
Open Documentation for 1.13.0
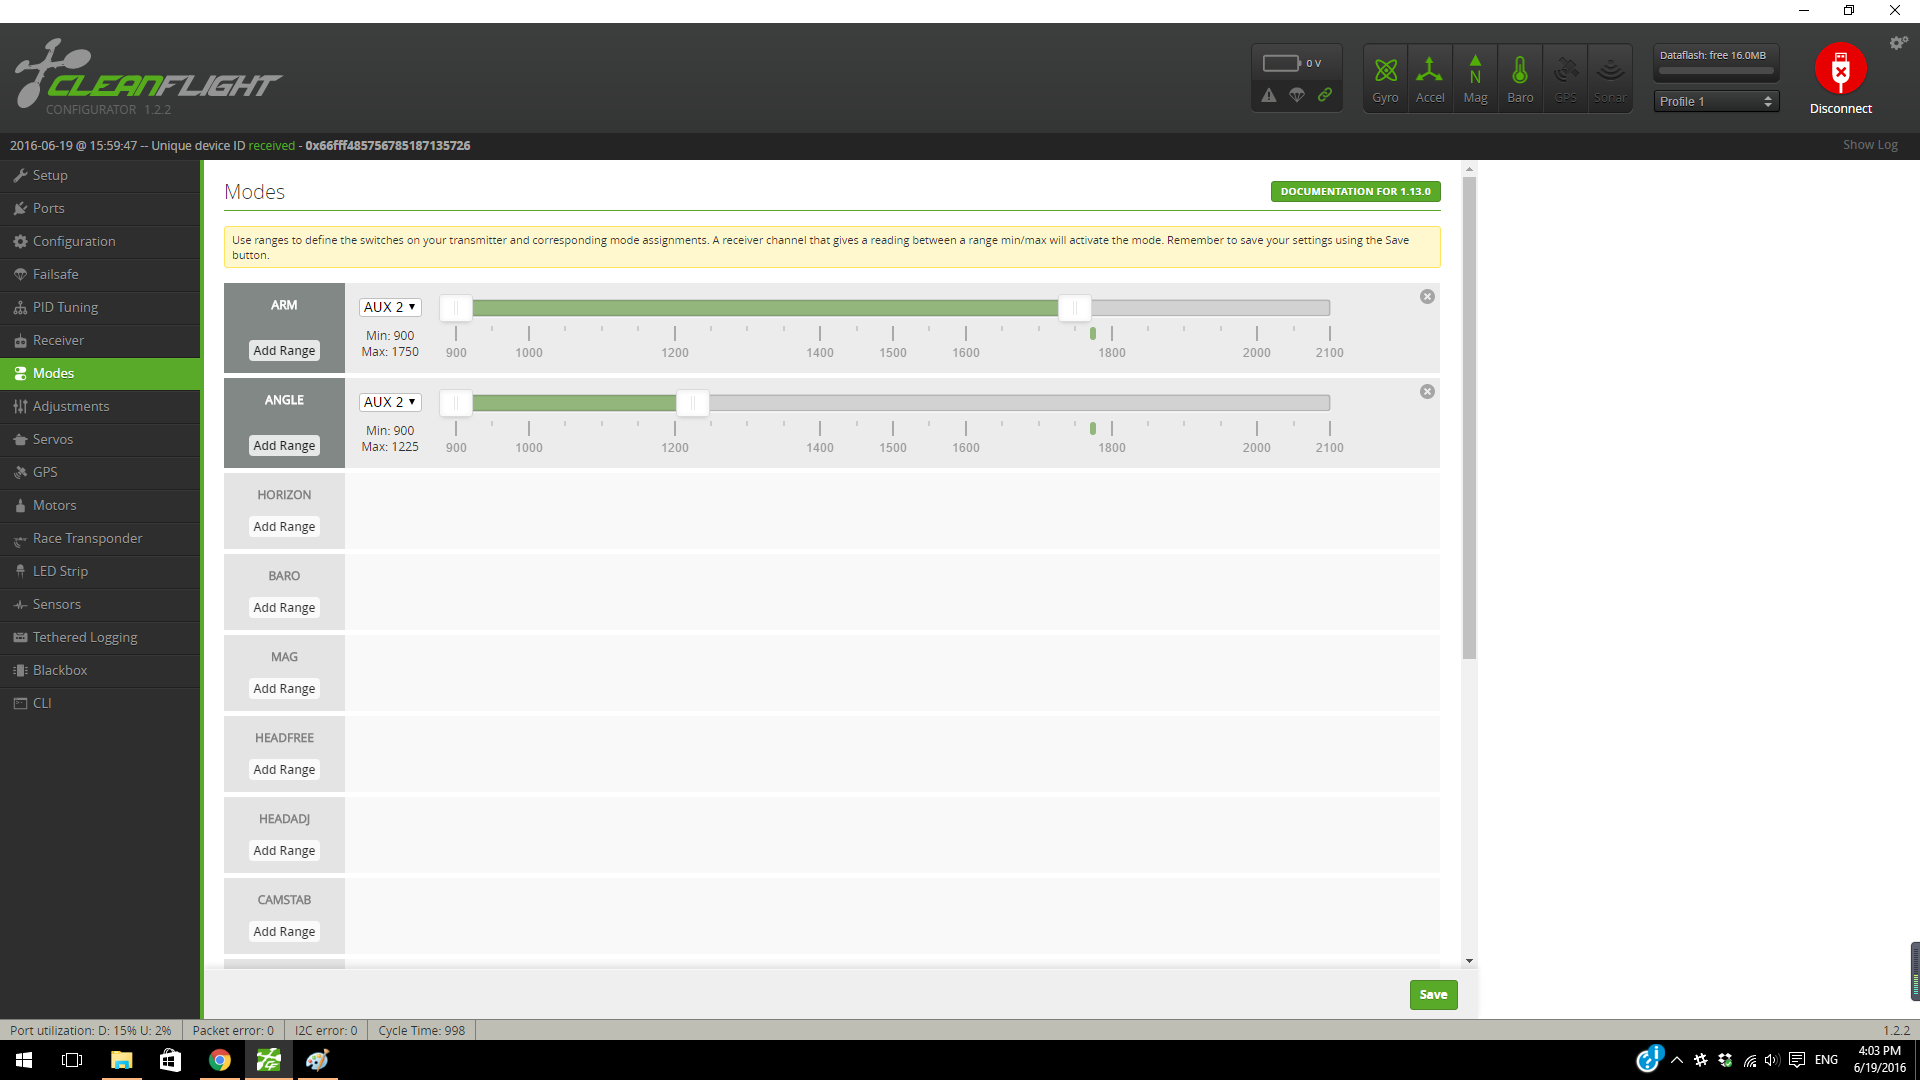[x=1355, y=191]
